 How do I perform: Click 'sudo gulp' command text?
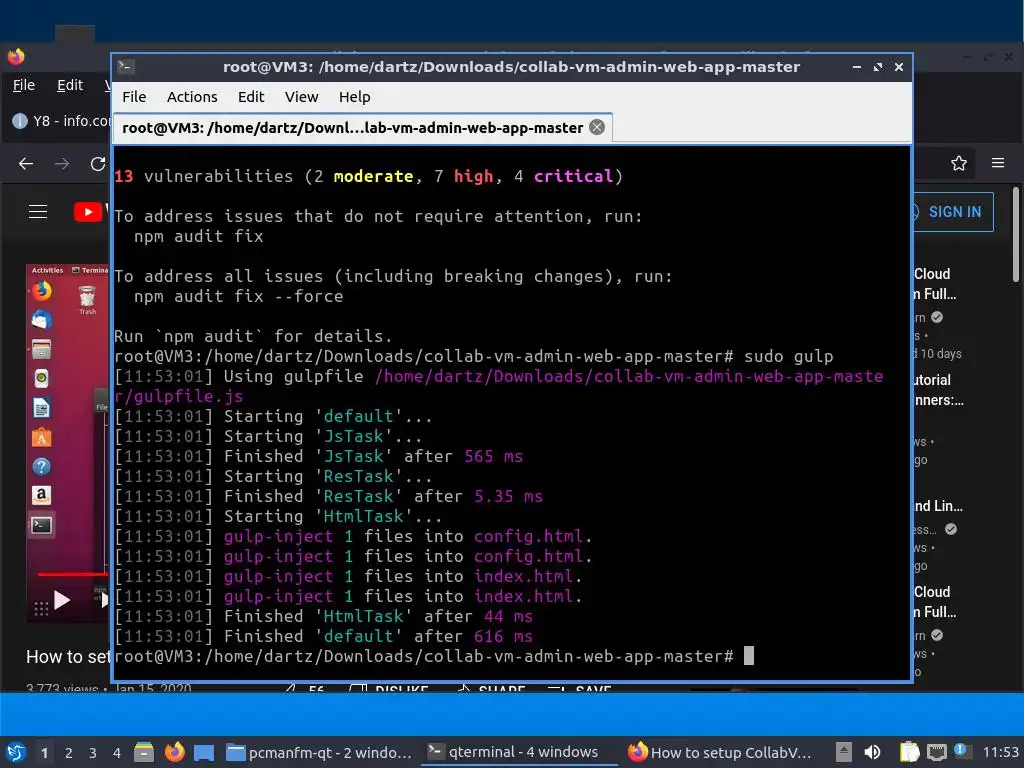[x=788, y=356]
